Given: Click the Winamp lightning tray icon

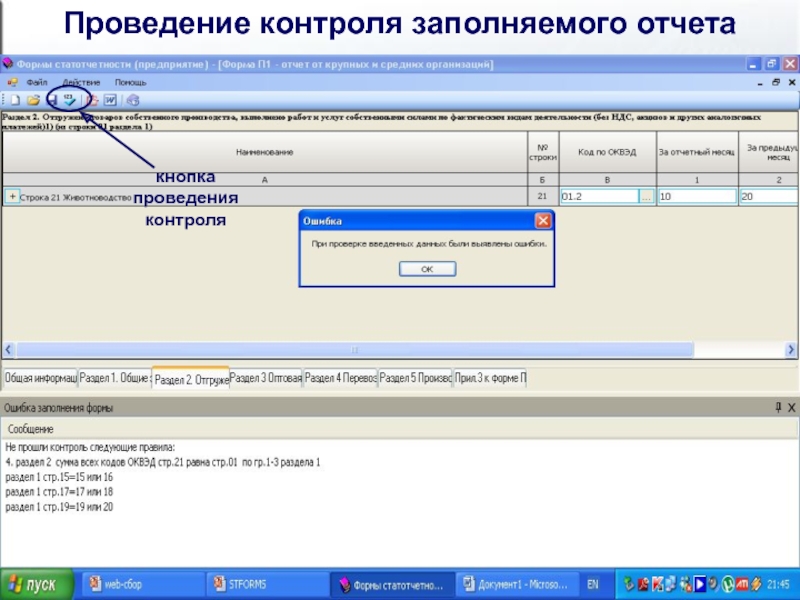Looking at the screenshot, I should tap(756, 584).
